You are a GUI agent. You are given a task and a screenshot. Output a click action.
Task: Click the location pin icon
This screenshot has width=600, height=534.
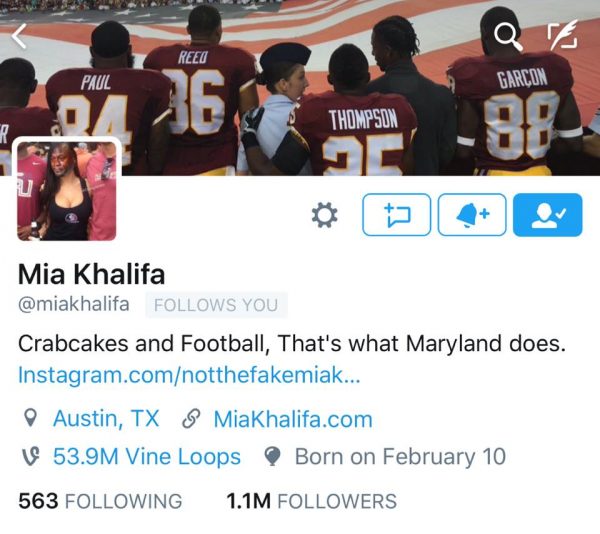tap(30, 418)
